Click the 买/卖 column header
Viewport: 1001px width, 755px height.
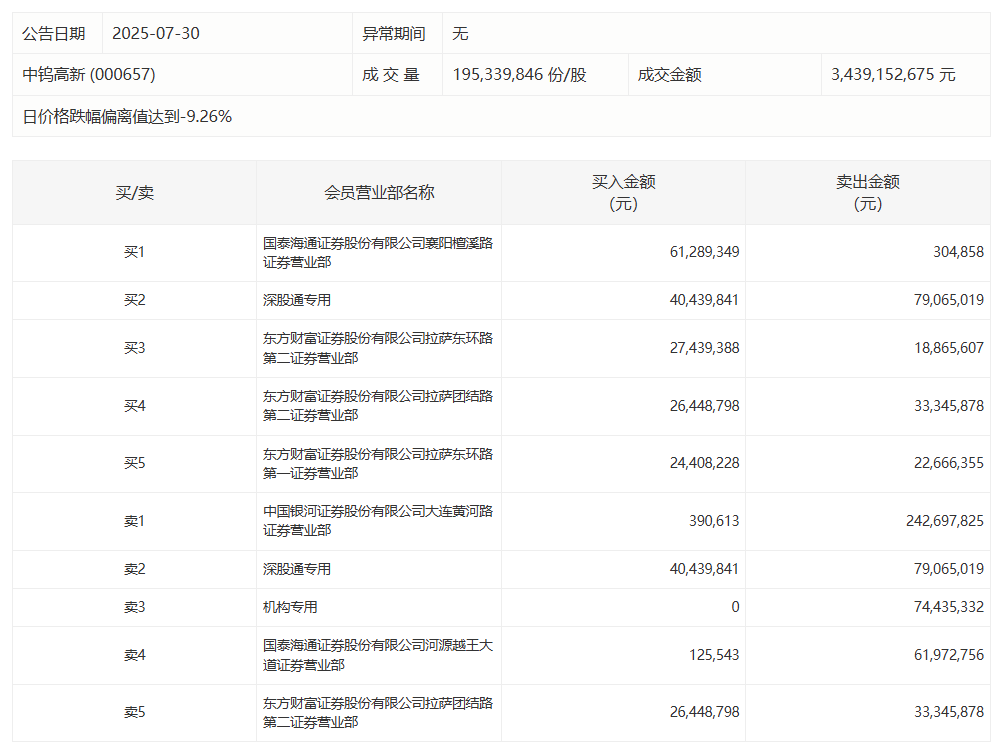(135, 193)
